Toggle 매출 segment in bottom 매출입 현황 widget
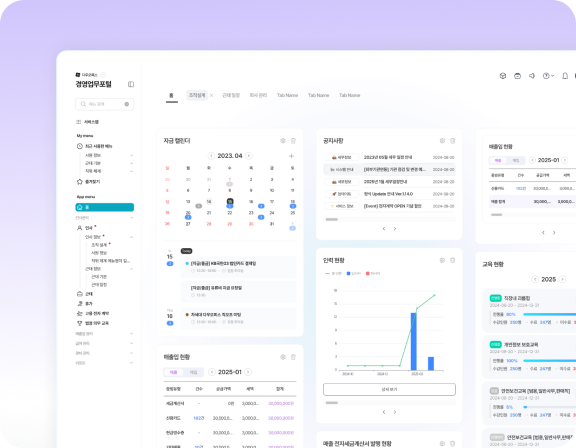 pos(173,372)
